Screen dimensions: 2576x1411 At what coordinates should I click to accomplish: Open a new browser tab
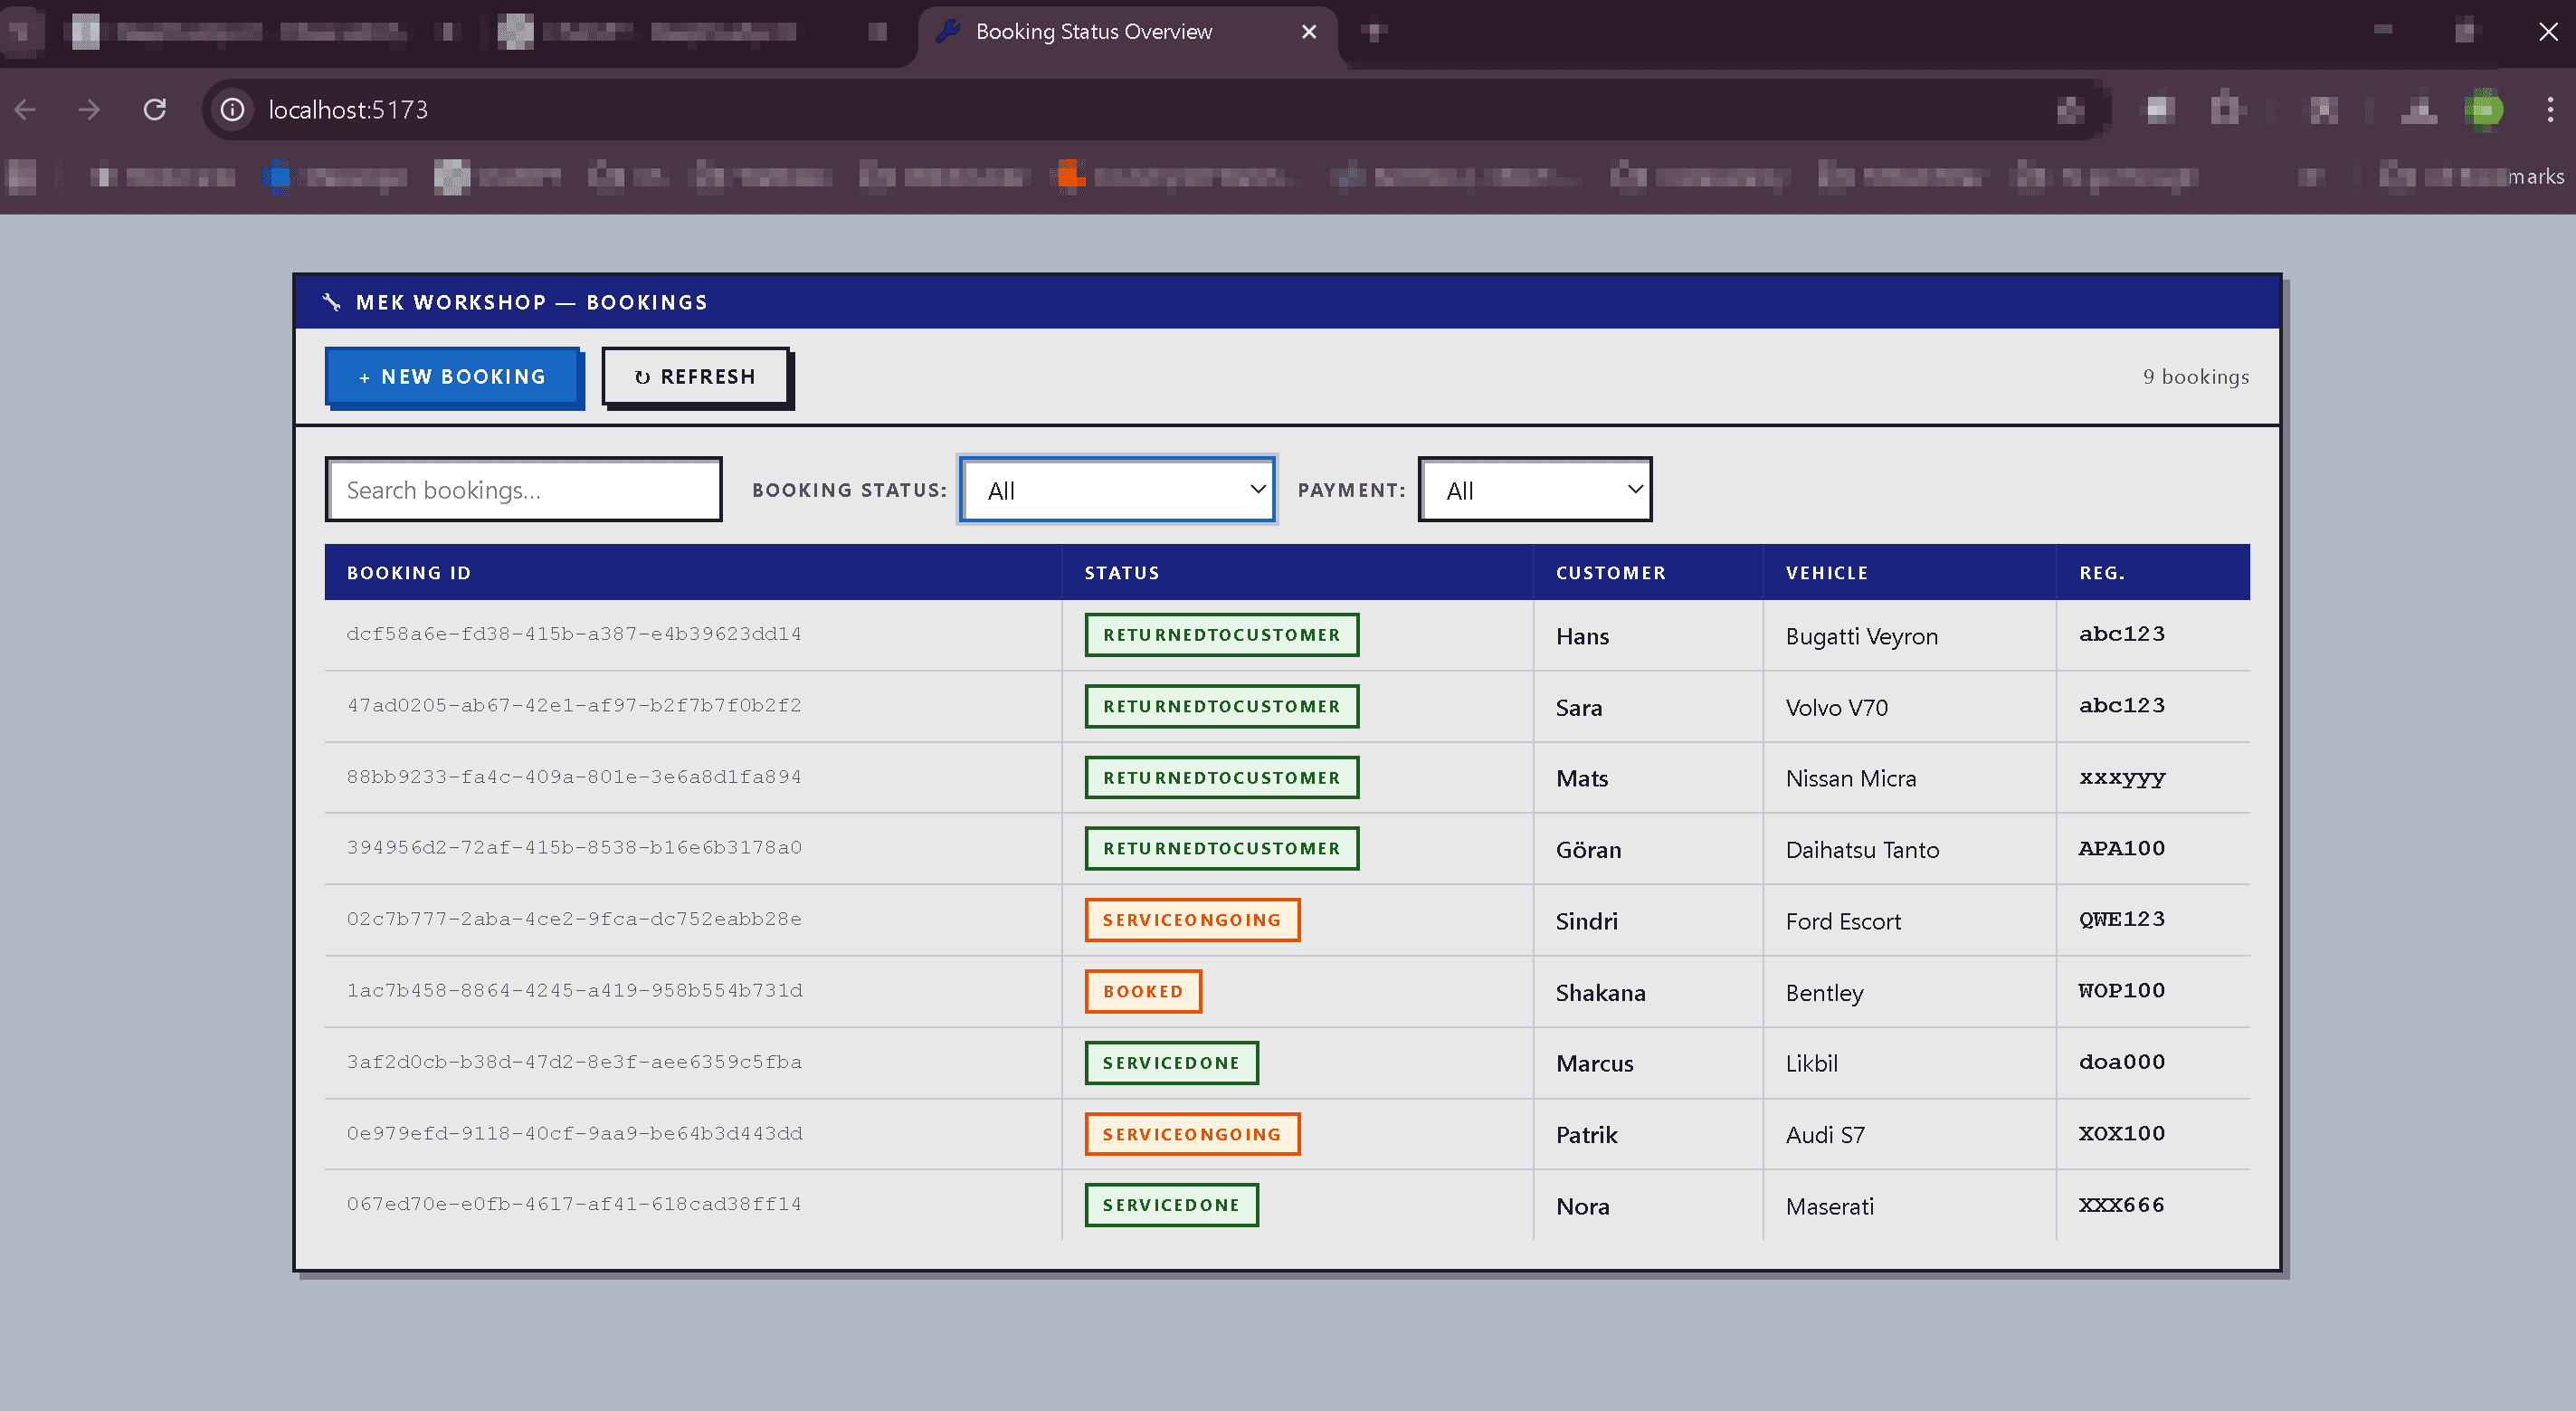[x=1374, y=31]
